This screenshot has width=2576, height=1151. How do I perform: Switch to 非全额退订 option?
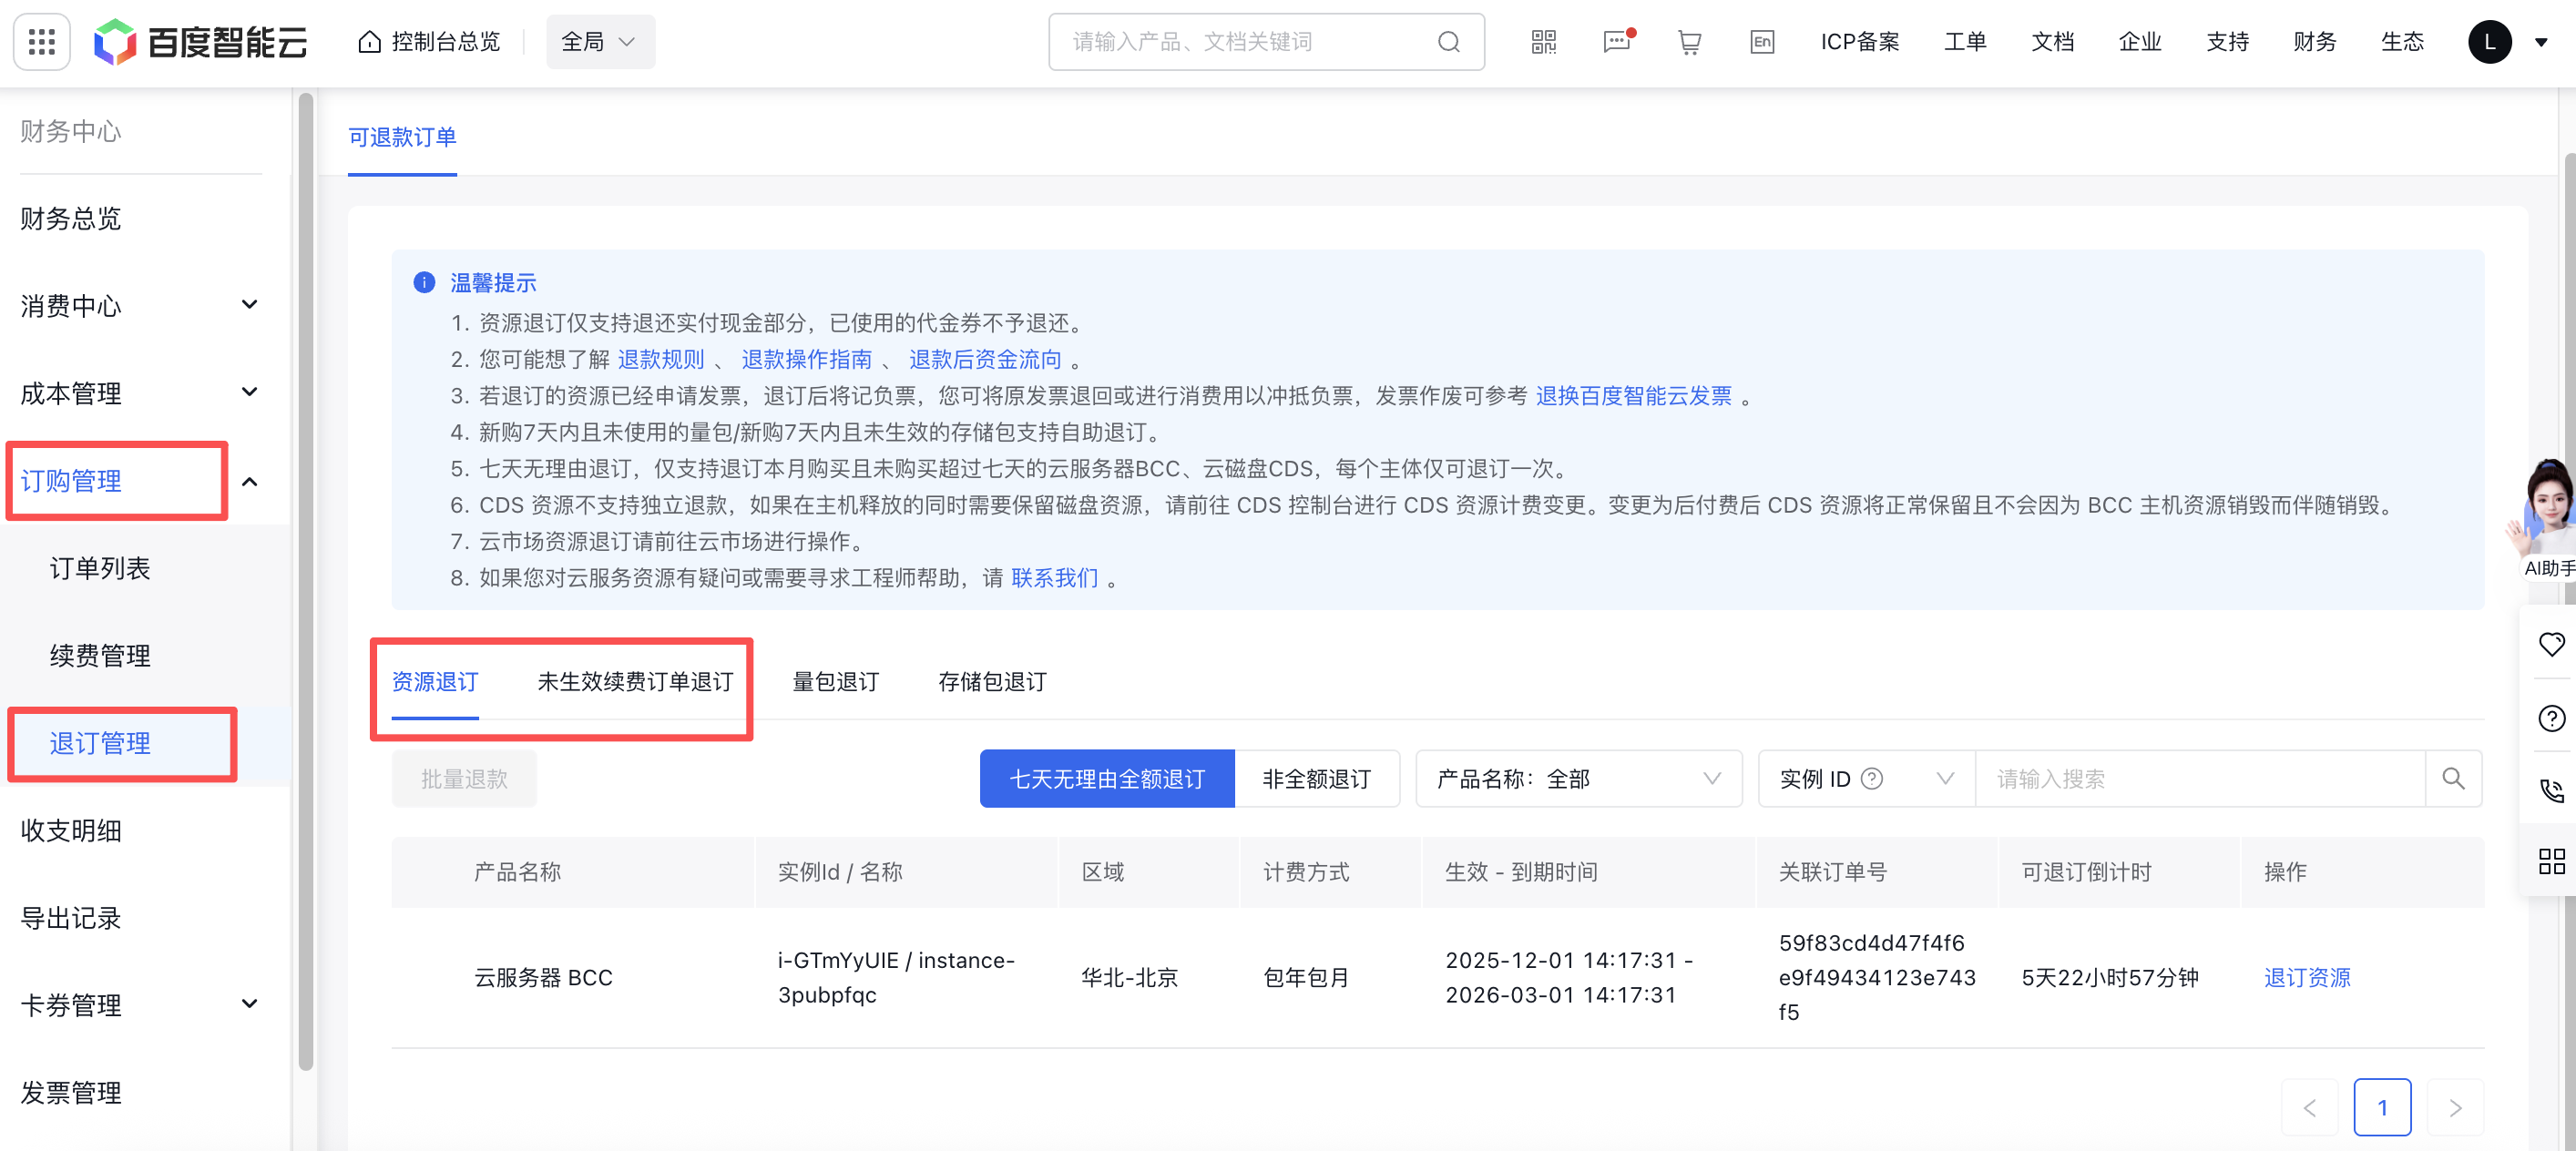tap(1316, 779)
